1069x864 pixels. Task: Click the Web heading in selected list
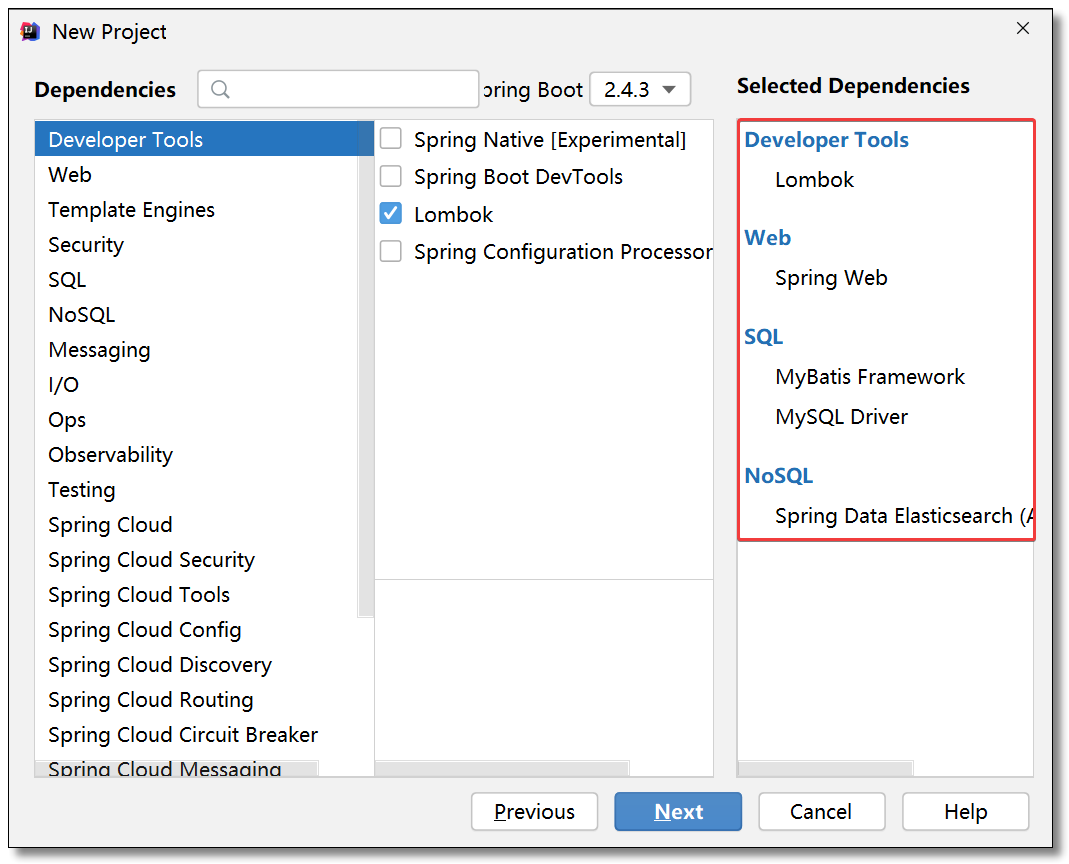point(768,238)
